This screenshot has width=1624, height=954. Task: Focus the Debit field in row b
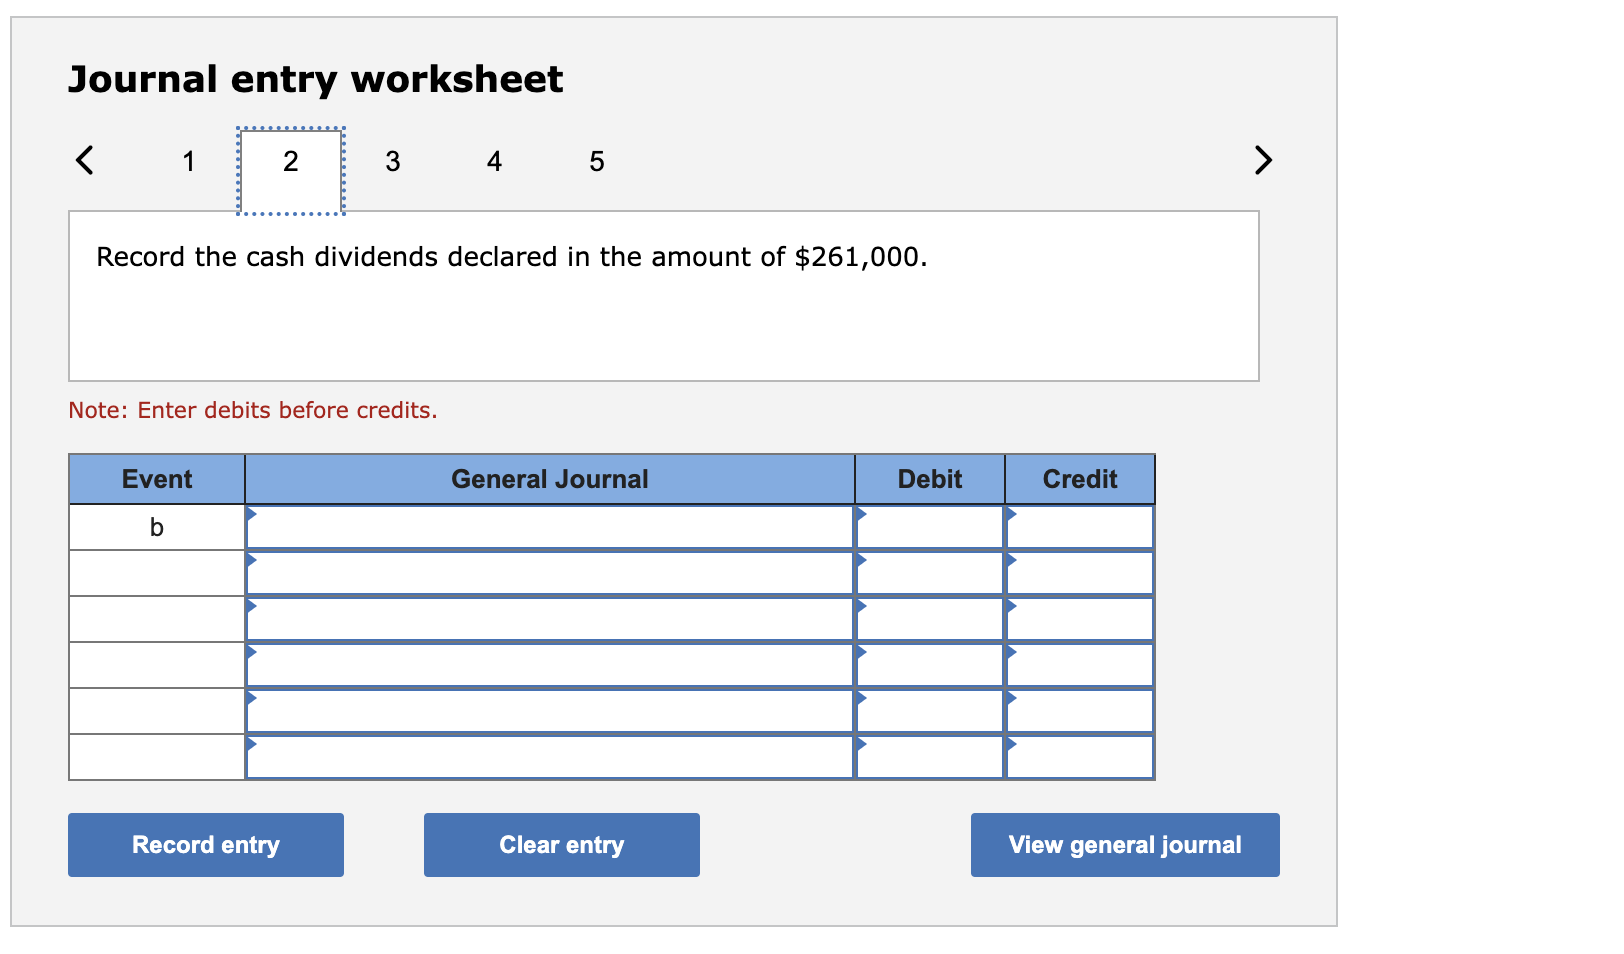pos(930,527)
